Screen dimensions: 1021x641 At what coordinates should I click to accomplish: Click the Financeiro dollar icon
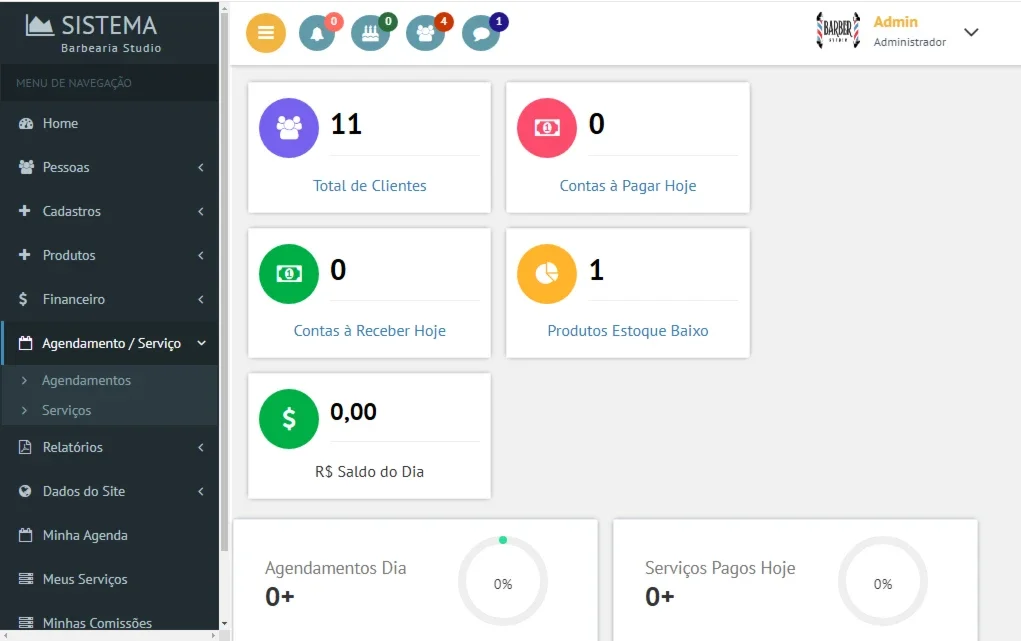23,299
